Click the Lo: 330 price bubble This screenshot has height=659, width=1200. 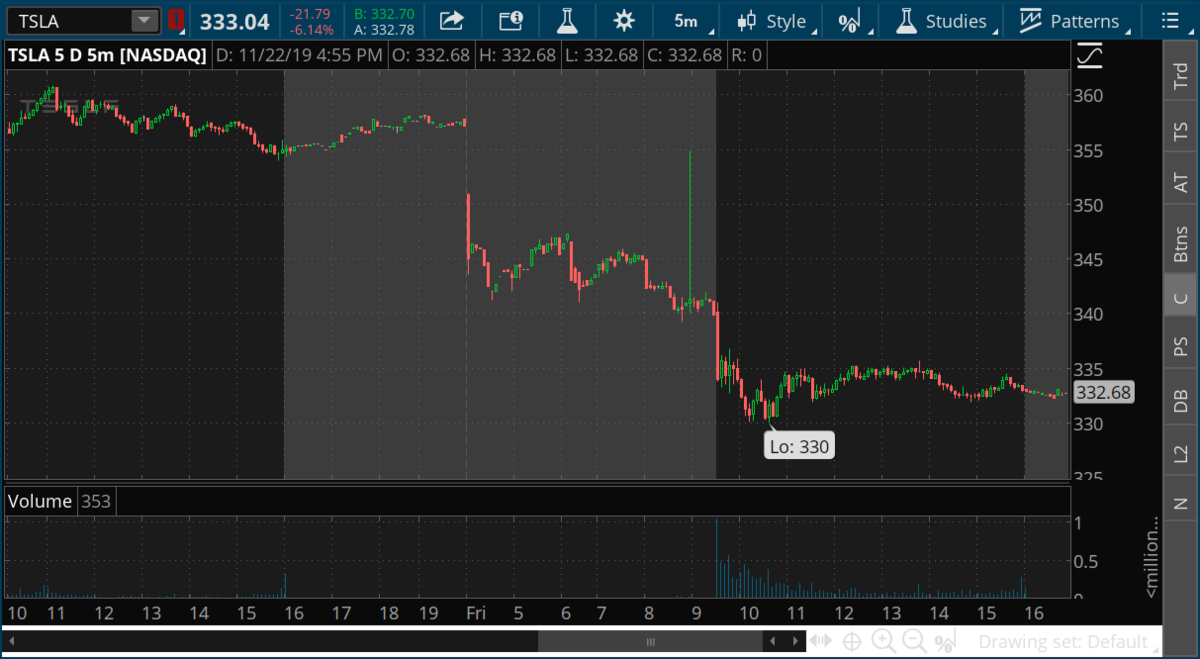tap(800, 446)
